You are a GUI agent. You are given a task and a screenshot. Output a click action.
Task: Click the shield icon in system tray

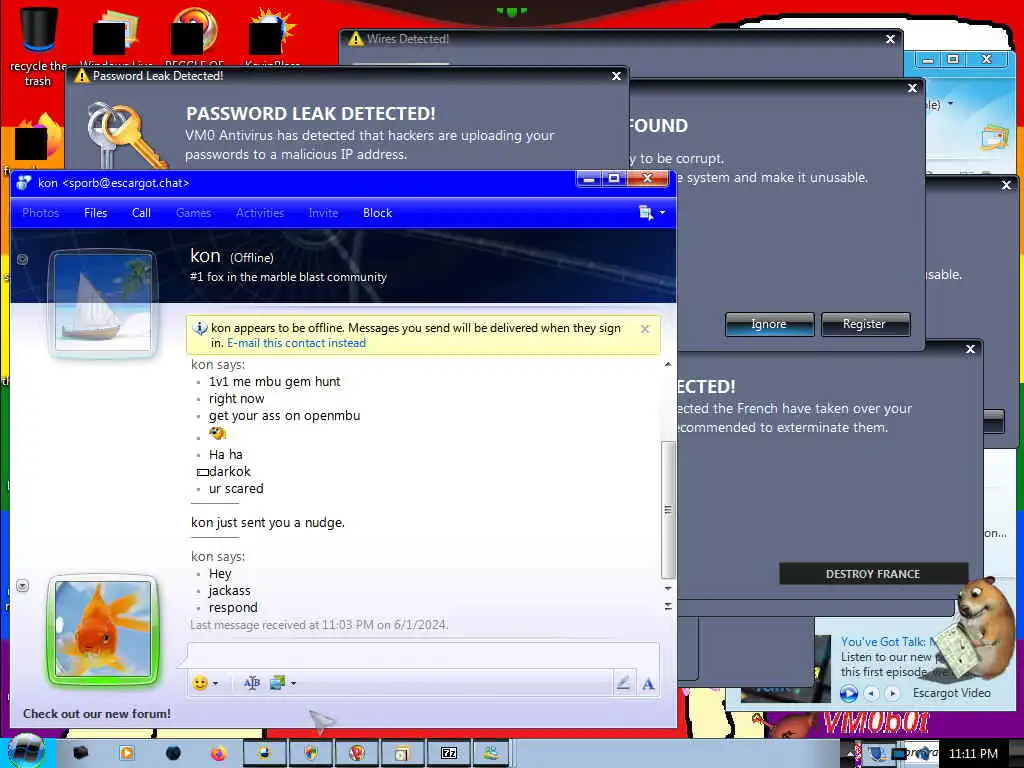(876, 754)
